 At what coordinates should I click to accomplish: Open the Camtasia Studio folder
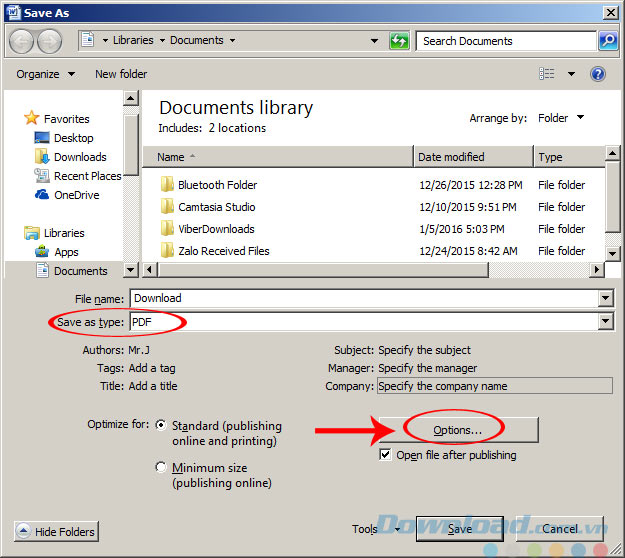(216, 207)
